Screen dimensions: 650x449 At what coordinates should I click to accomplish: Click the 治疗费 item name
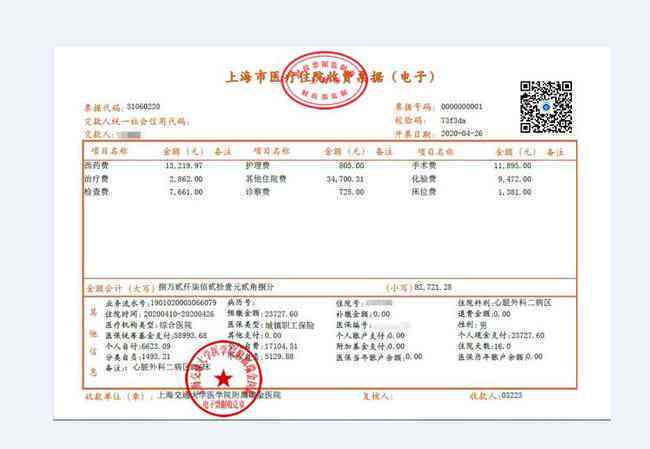[x=96, y=179]
